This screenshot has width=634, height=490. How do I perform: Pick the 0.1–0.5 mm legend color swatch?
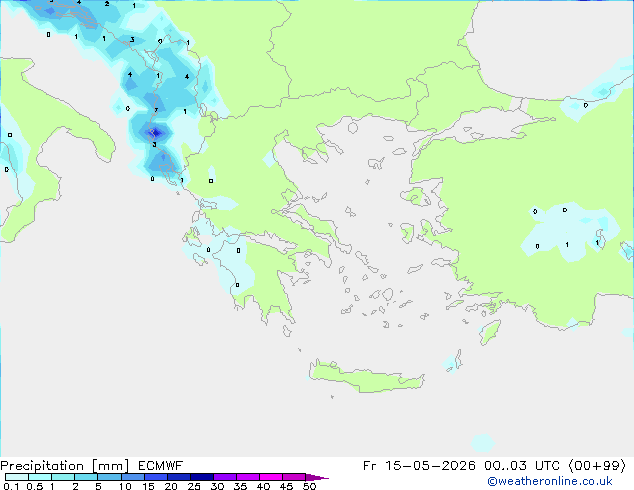pos(17,477)
